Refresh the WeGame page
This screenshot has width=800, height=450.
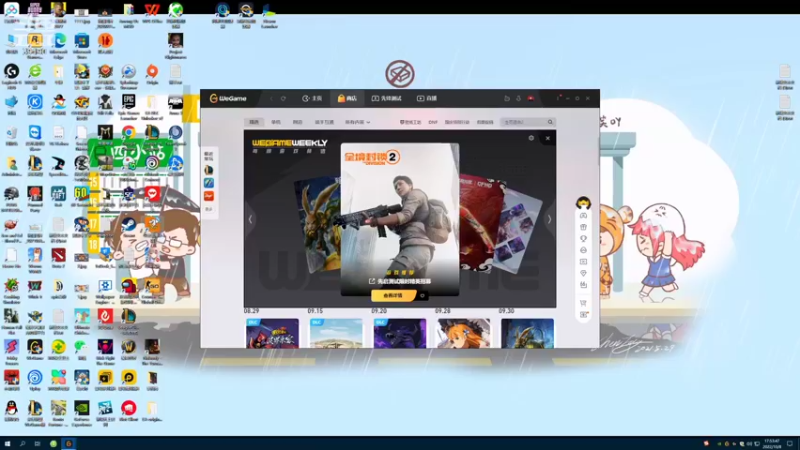click(x=283, y=98)
